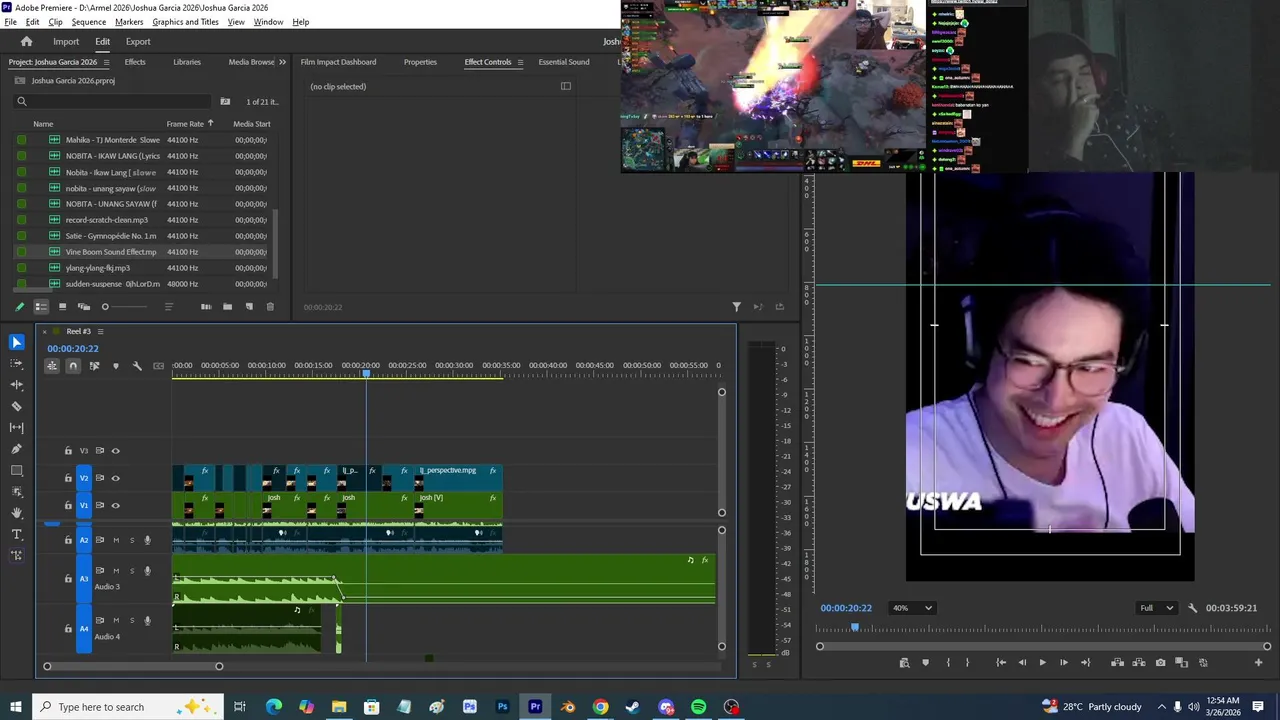Select the Pen tool
Viewport: 1280px width, 720px height.
tap(16, 449)
